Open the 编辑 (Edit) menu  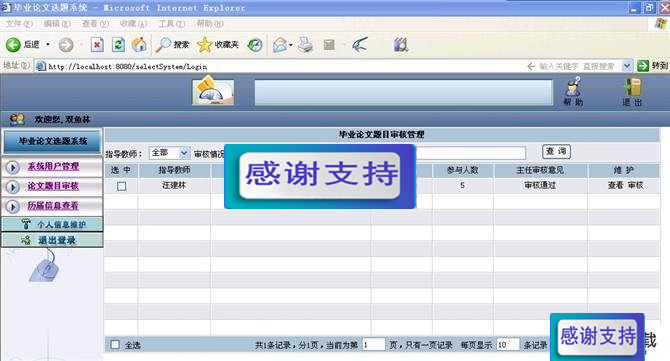click(57, 23)
